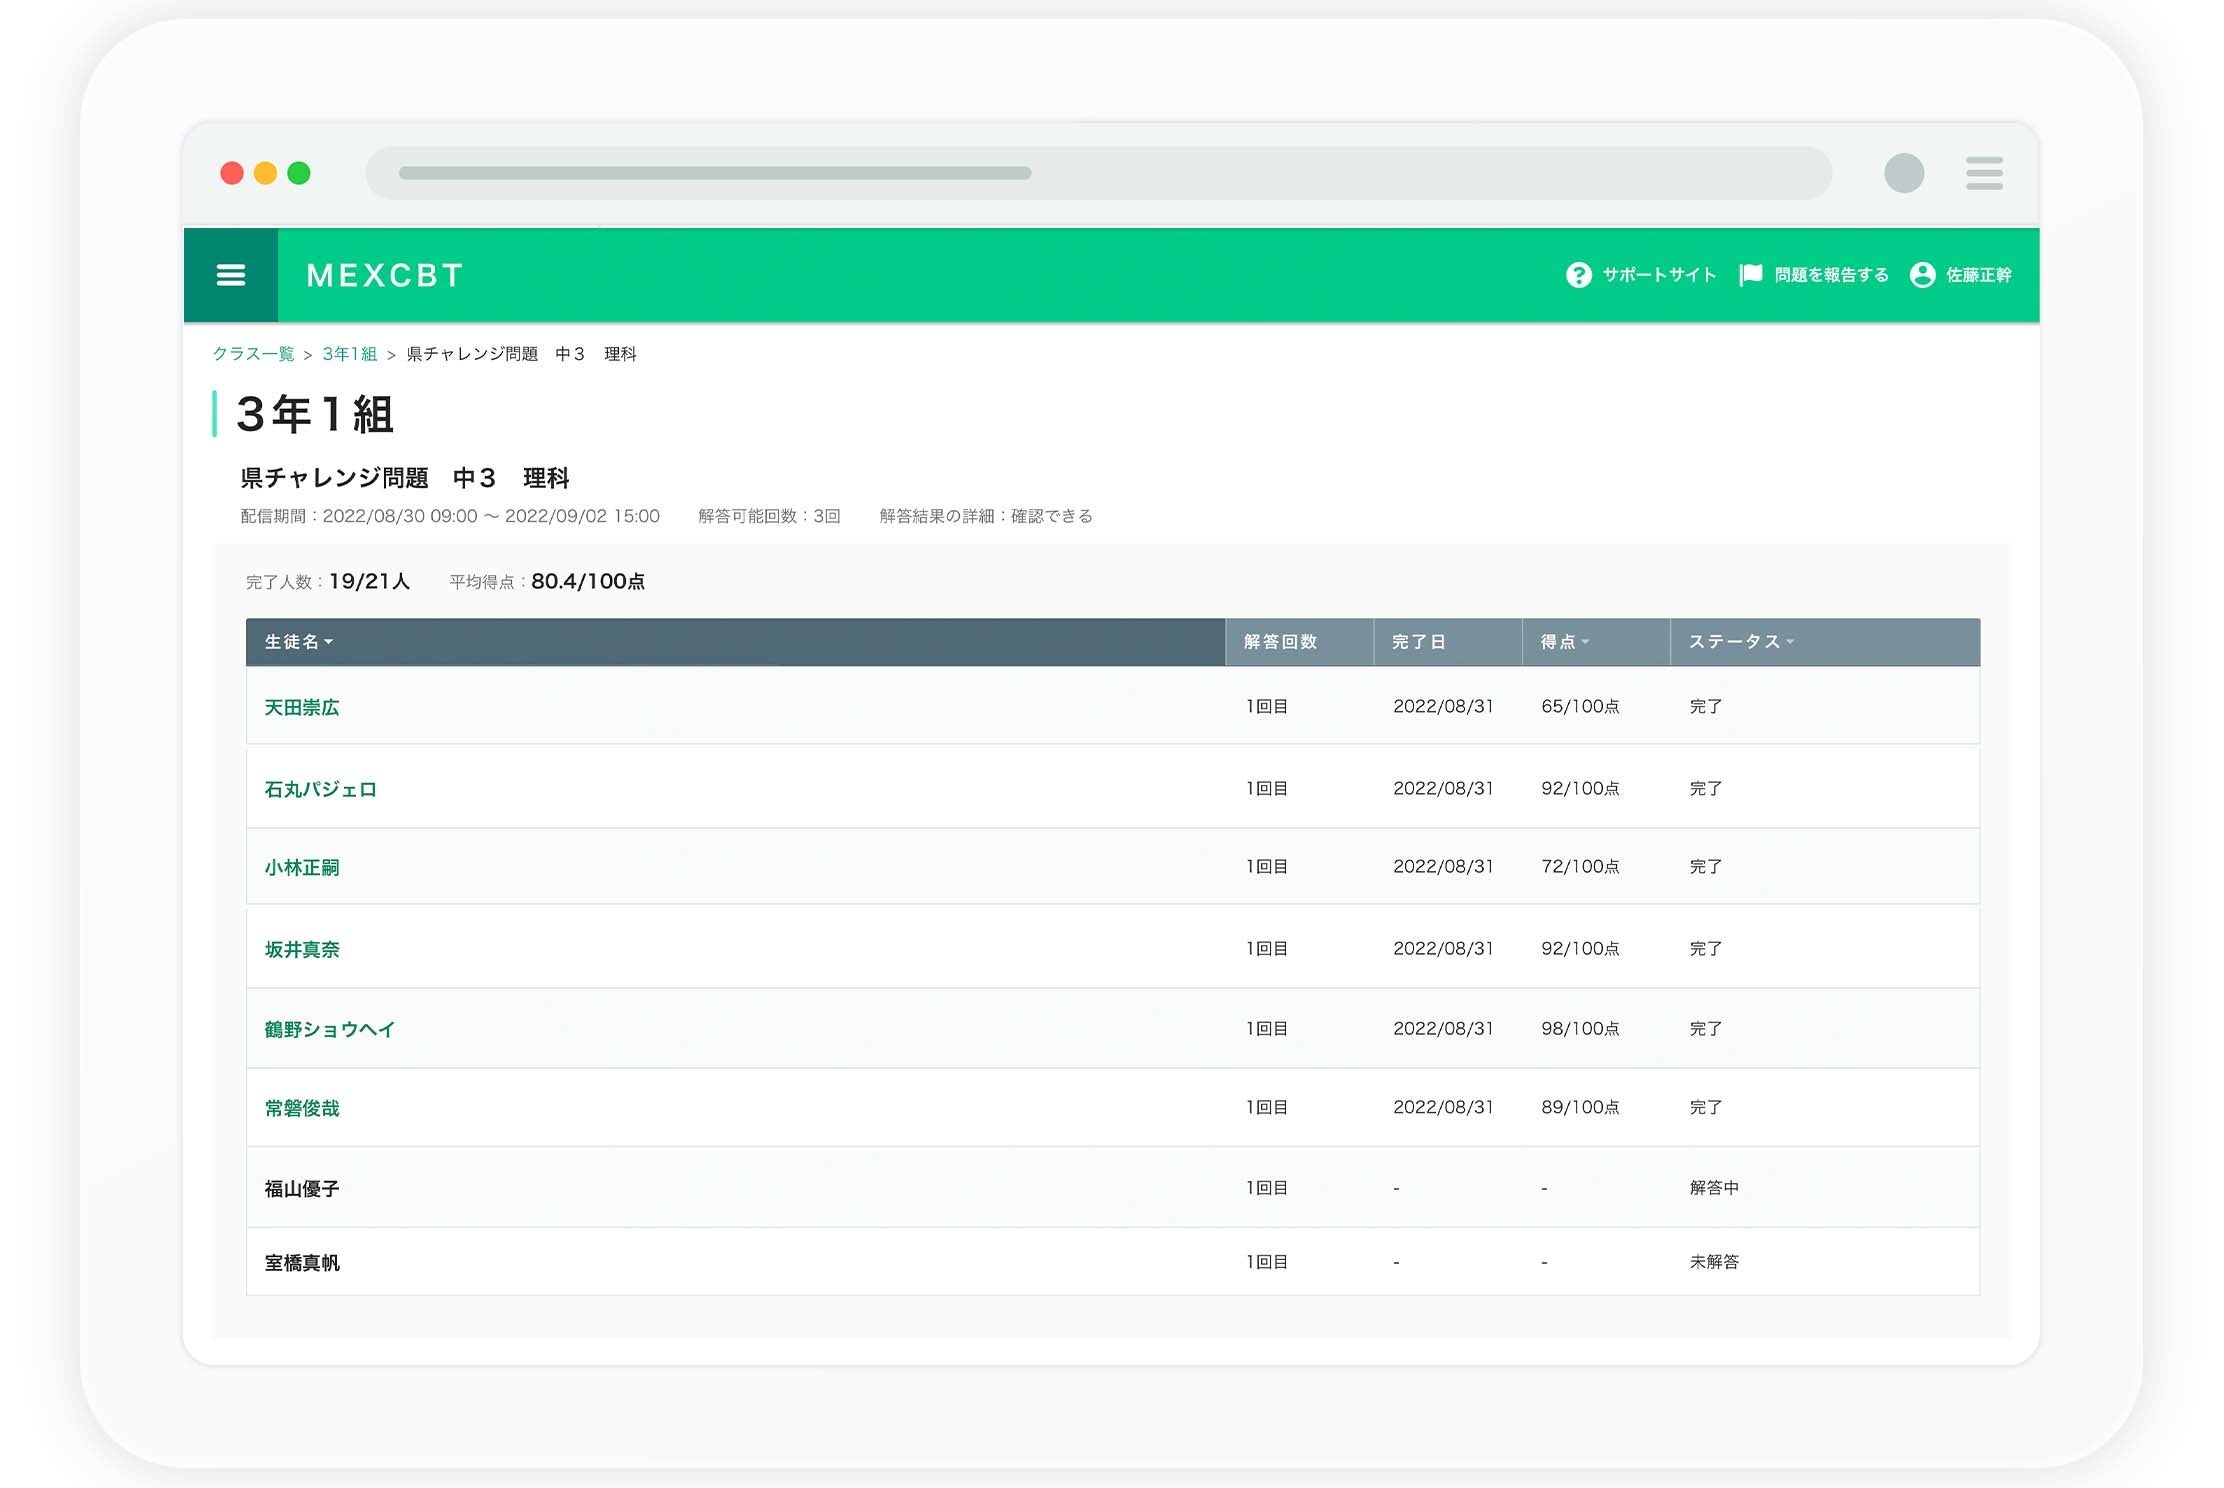The width and height of the screenshot is (2224, 1488).
Task: Click the red window close dot
Action: point(232,173)
